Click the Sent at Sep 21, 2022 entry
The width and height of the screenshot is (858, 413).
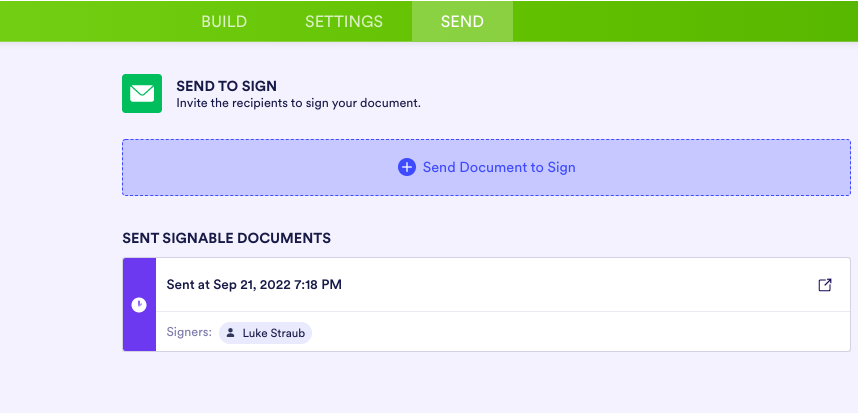click(x=254, y=285)
